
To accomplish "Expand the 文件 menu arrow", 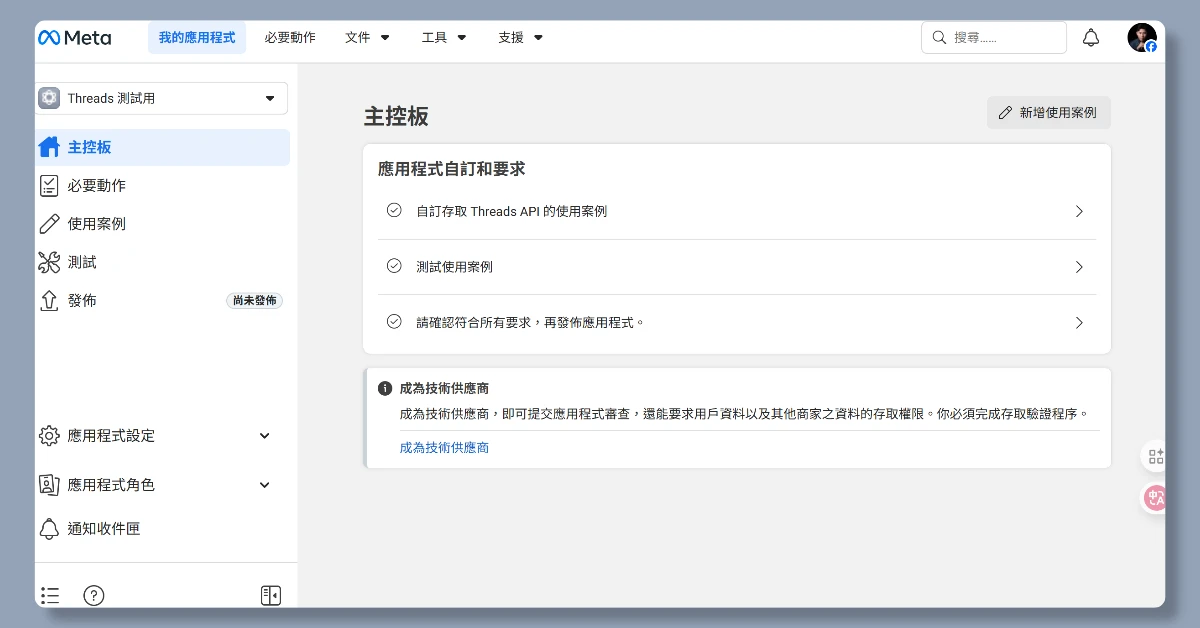I will pos(385,38).
